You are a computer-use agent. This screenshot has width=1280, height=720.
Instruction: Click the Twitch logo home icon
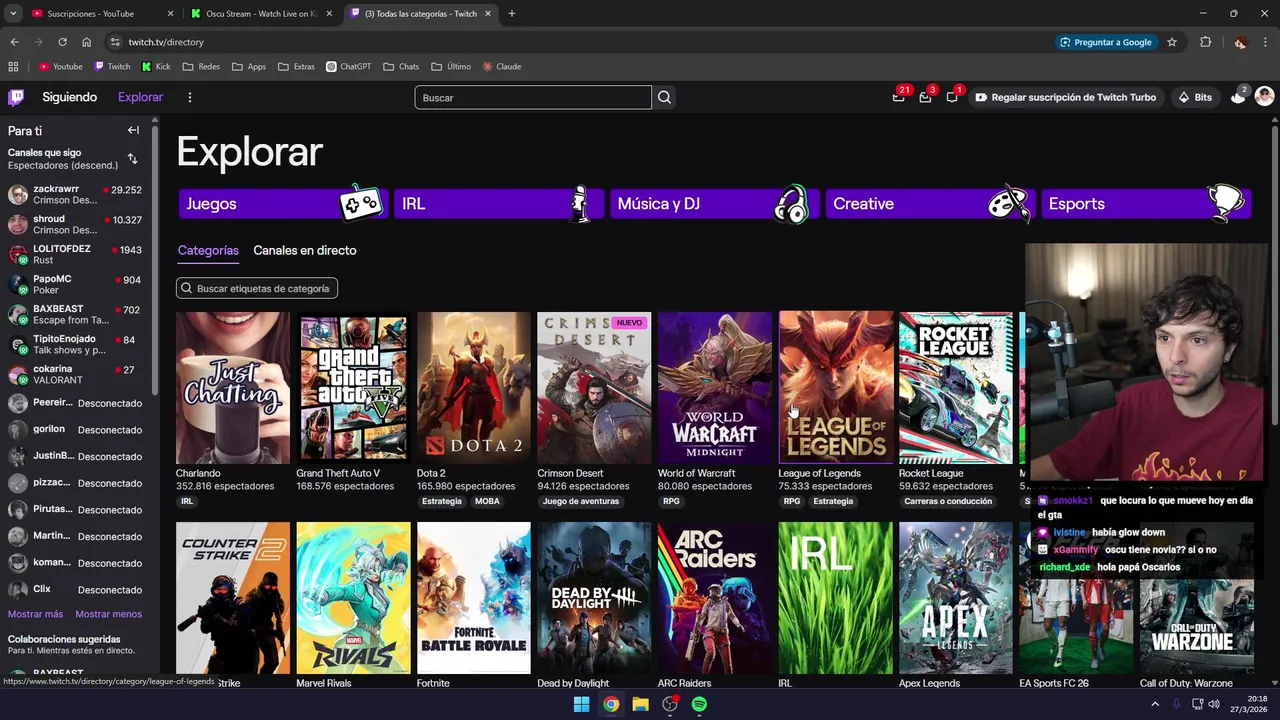[16, 97]
